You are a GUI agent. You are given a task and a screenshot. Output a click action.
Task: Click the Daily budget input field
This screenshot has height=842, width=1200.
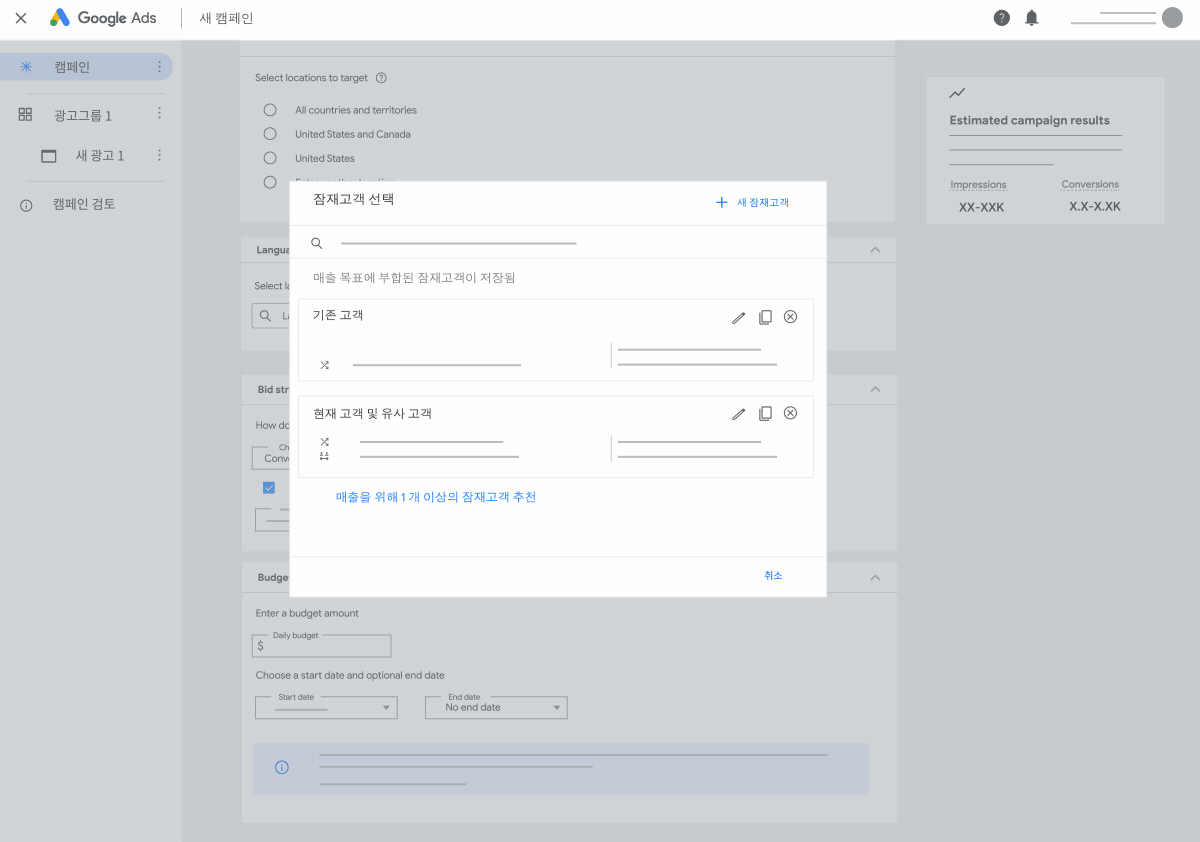point(322,646)
